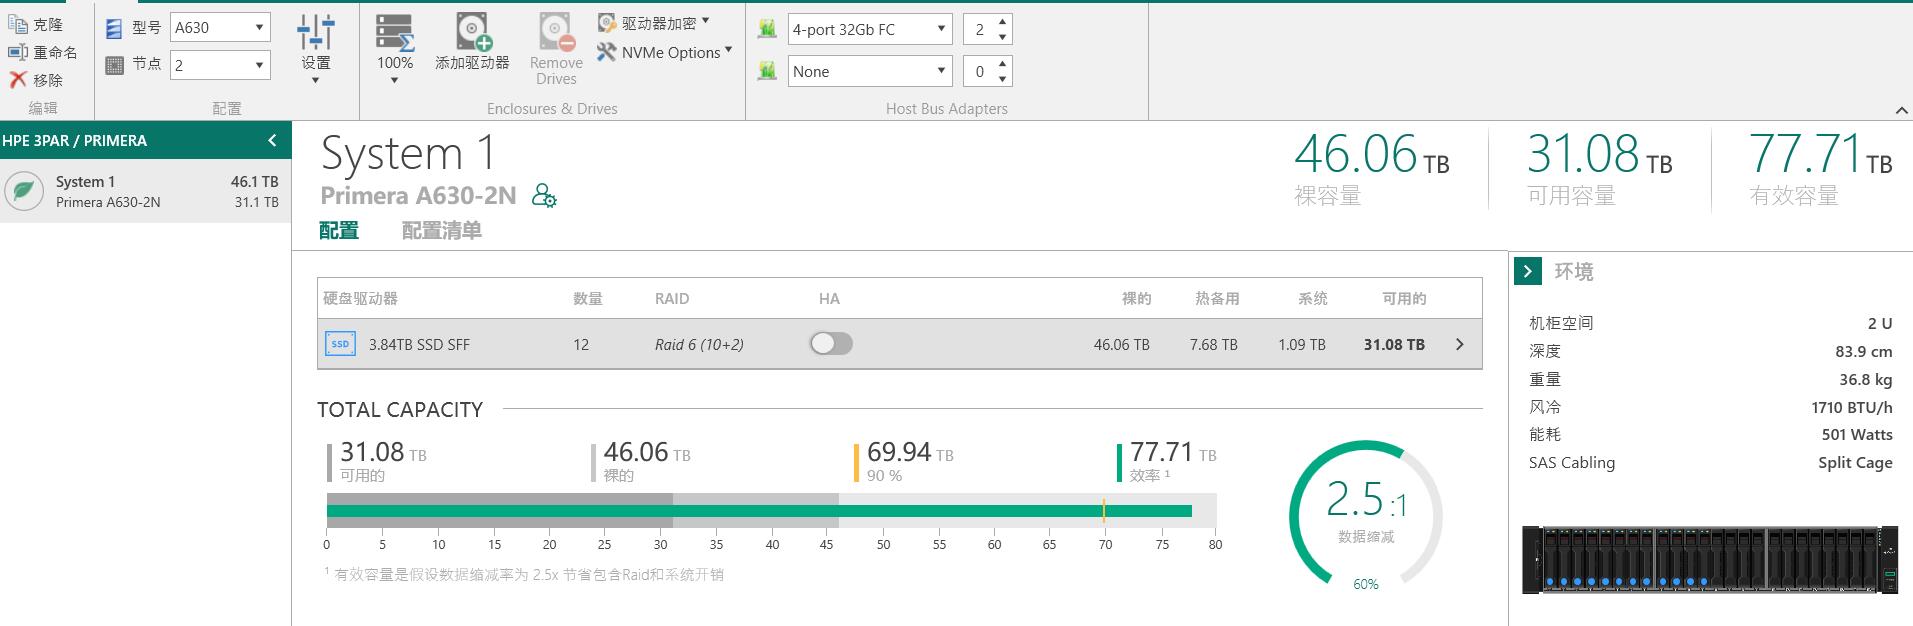The height and width of the screenshot is (626, 1913).
Task: Click the 节点 nodes icon
Action: pos(115,65)
